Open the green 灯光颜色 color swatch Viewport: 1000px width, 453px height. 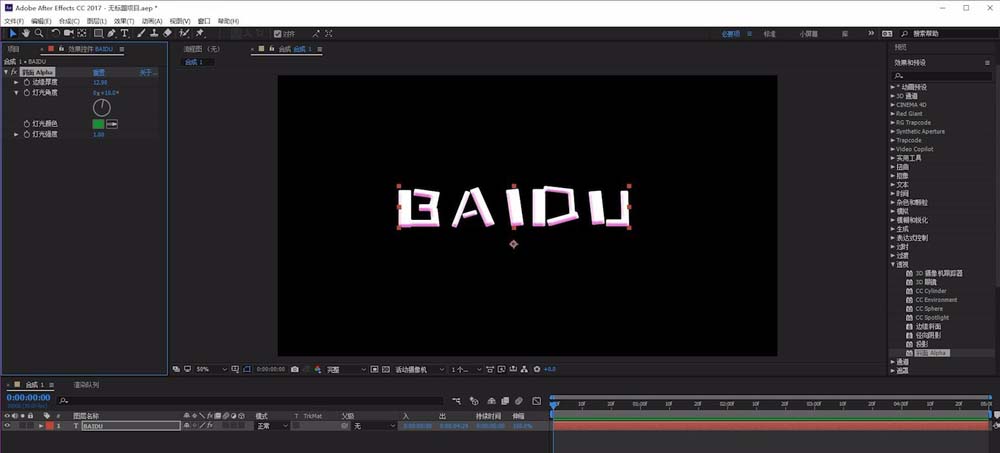tap(98, 124)
